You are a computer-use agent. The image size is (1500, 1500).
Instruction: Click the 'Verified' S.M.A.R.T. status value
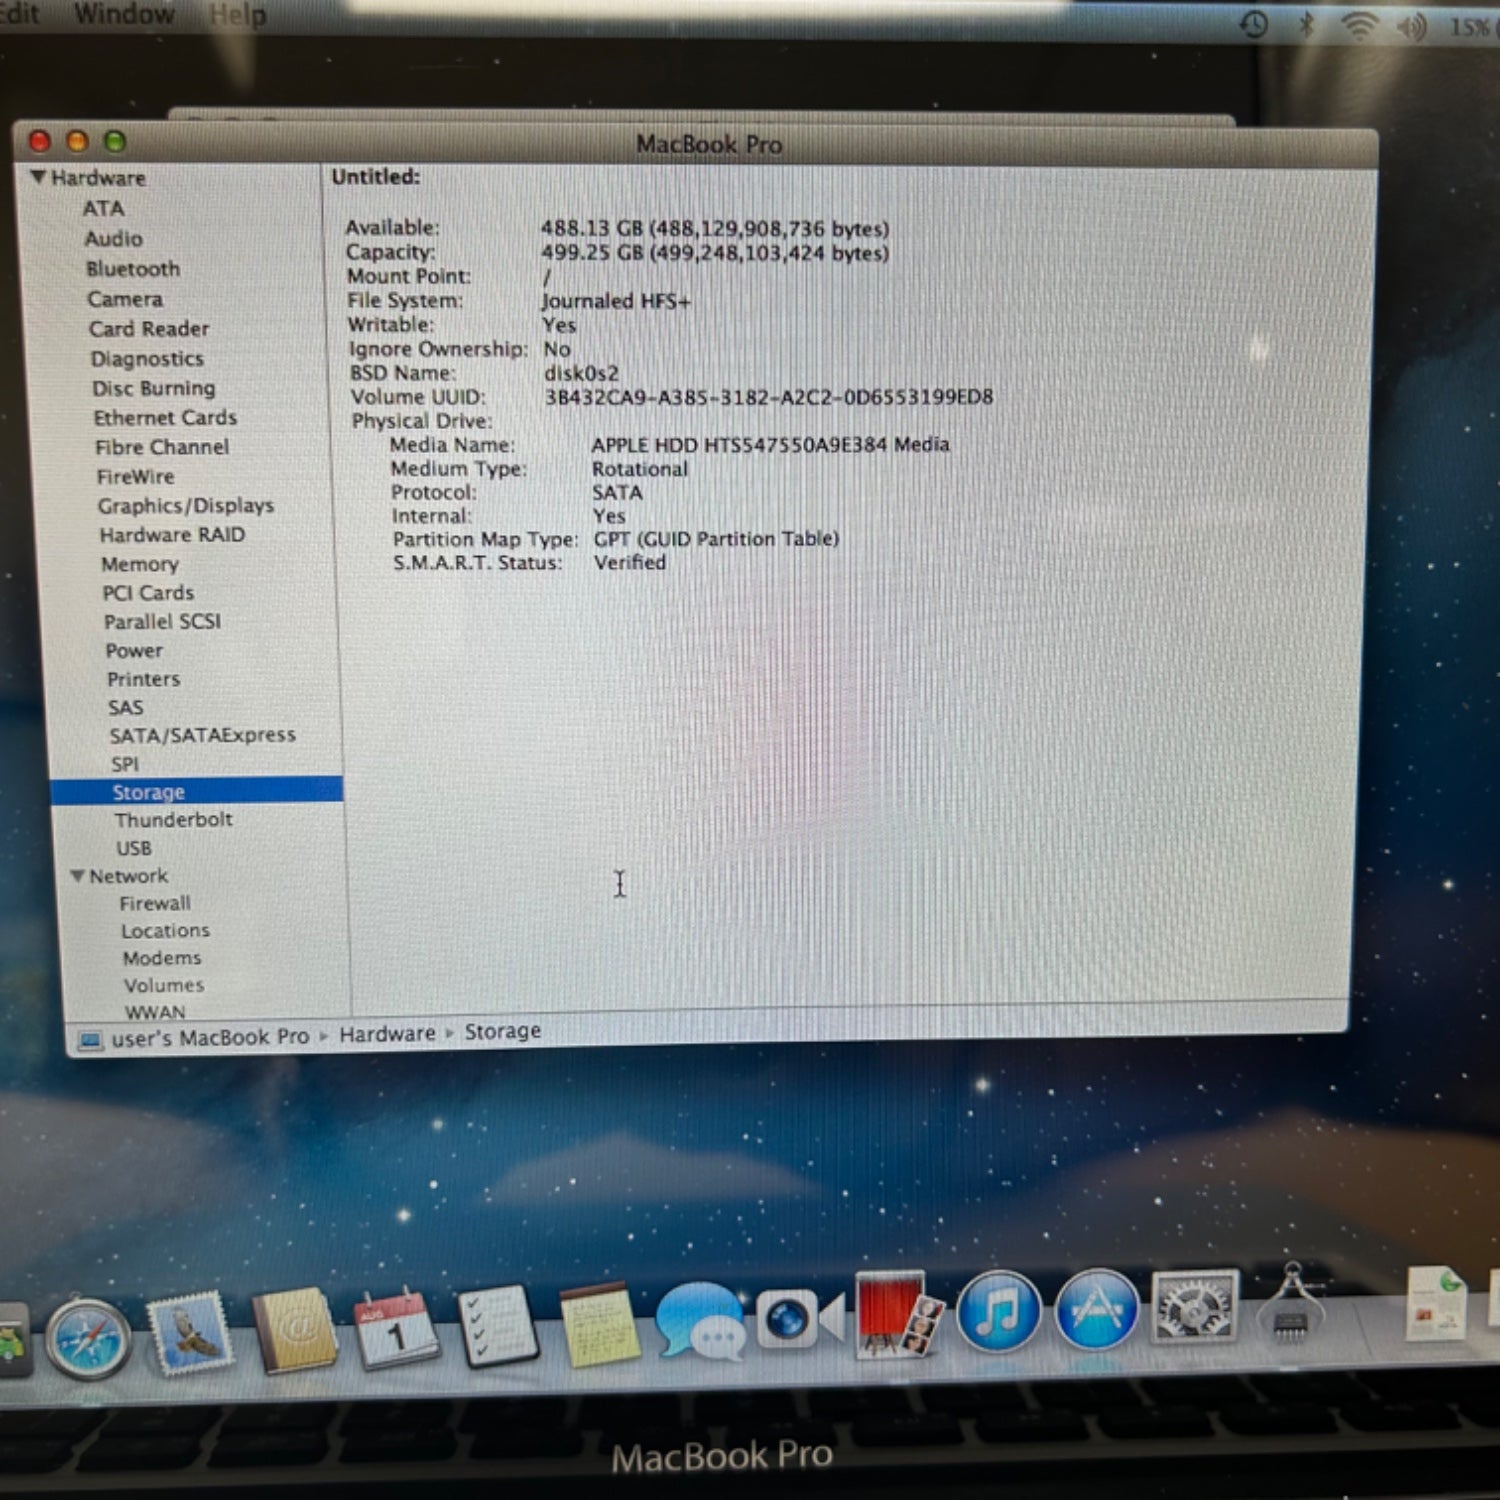629,562
